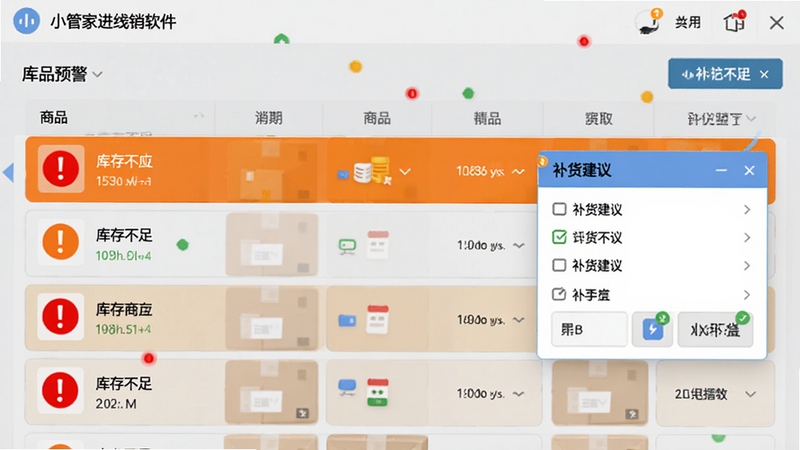Viewport: 800px width, 450px height.
Task: Expand the arrow on the 补手盘 entry
Action: click(747, 295)
